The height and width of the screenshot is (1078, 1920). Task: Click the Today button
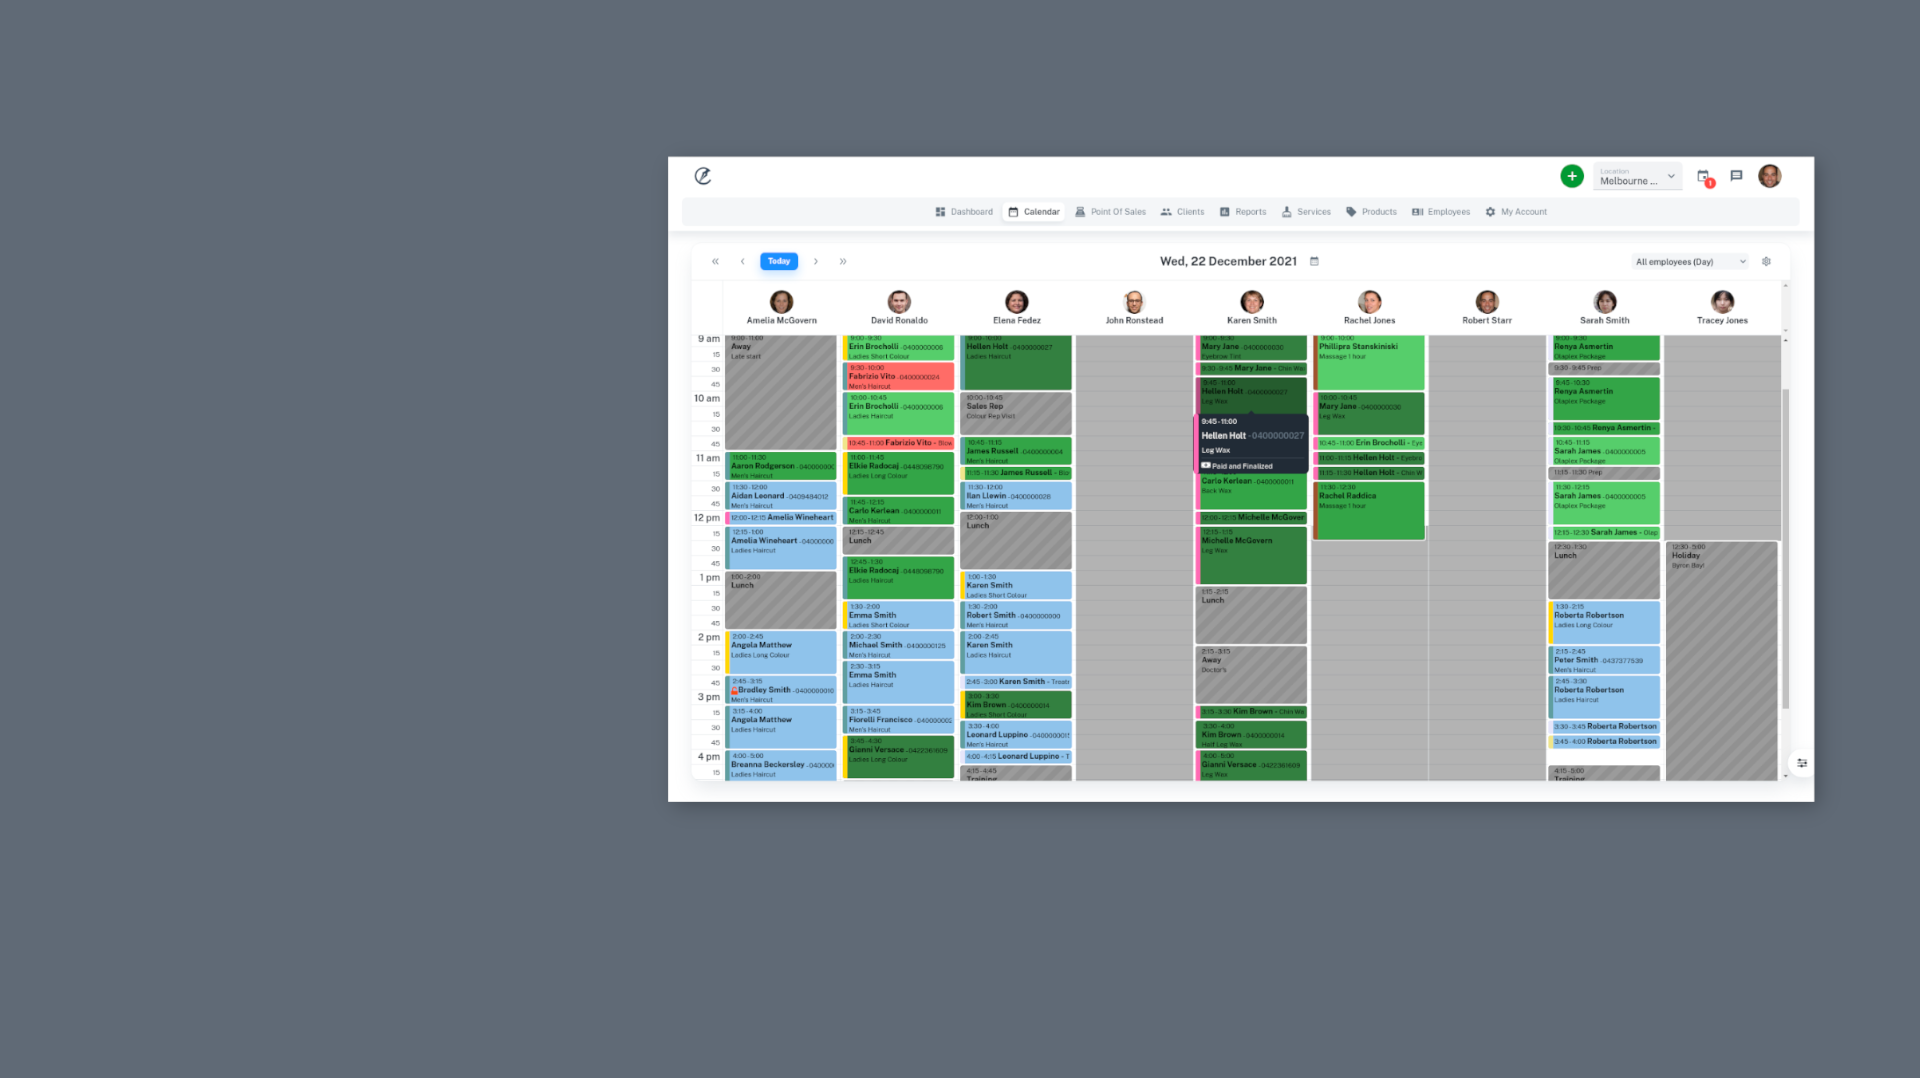coord(779,261)
